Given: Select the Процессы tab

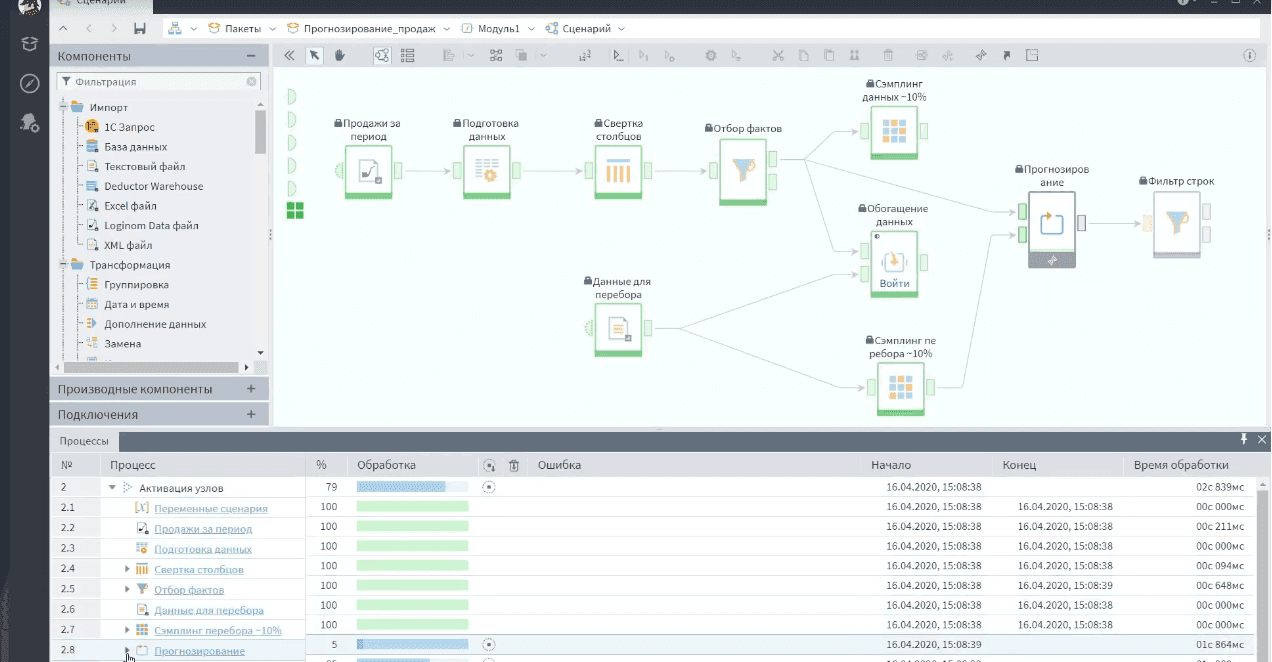Looking at the screenshot, I should (84, 440).
